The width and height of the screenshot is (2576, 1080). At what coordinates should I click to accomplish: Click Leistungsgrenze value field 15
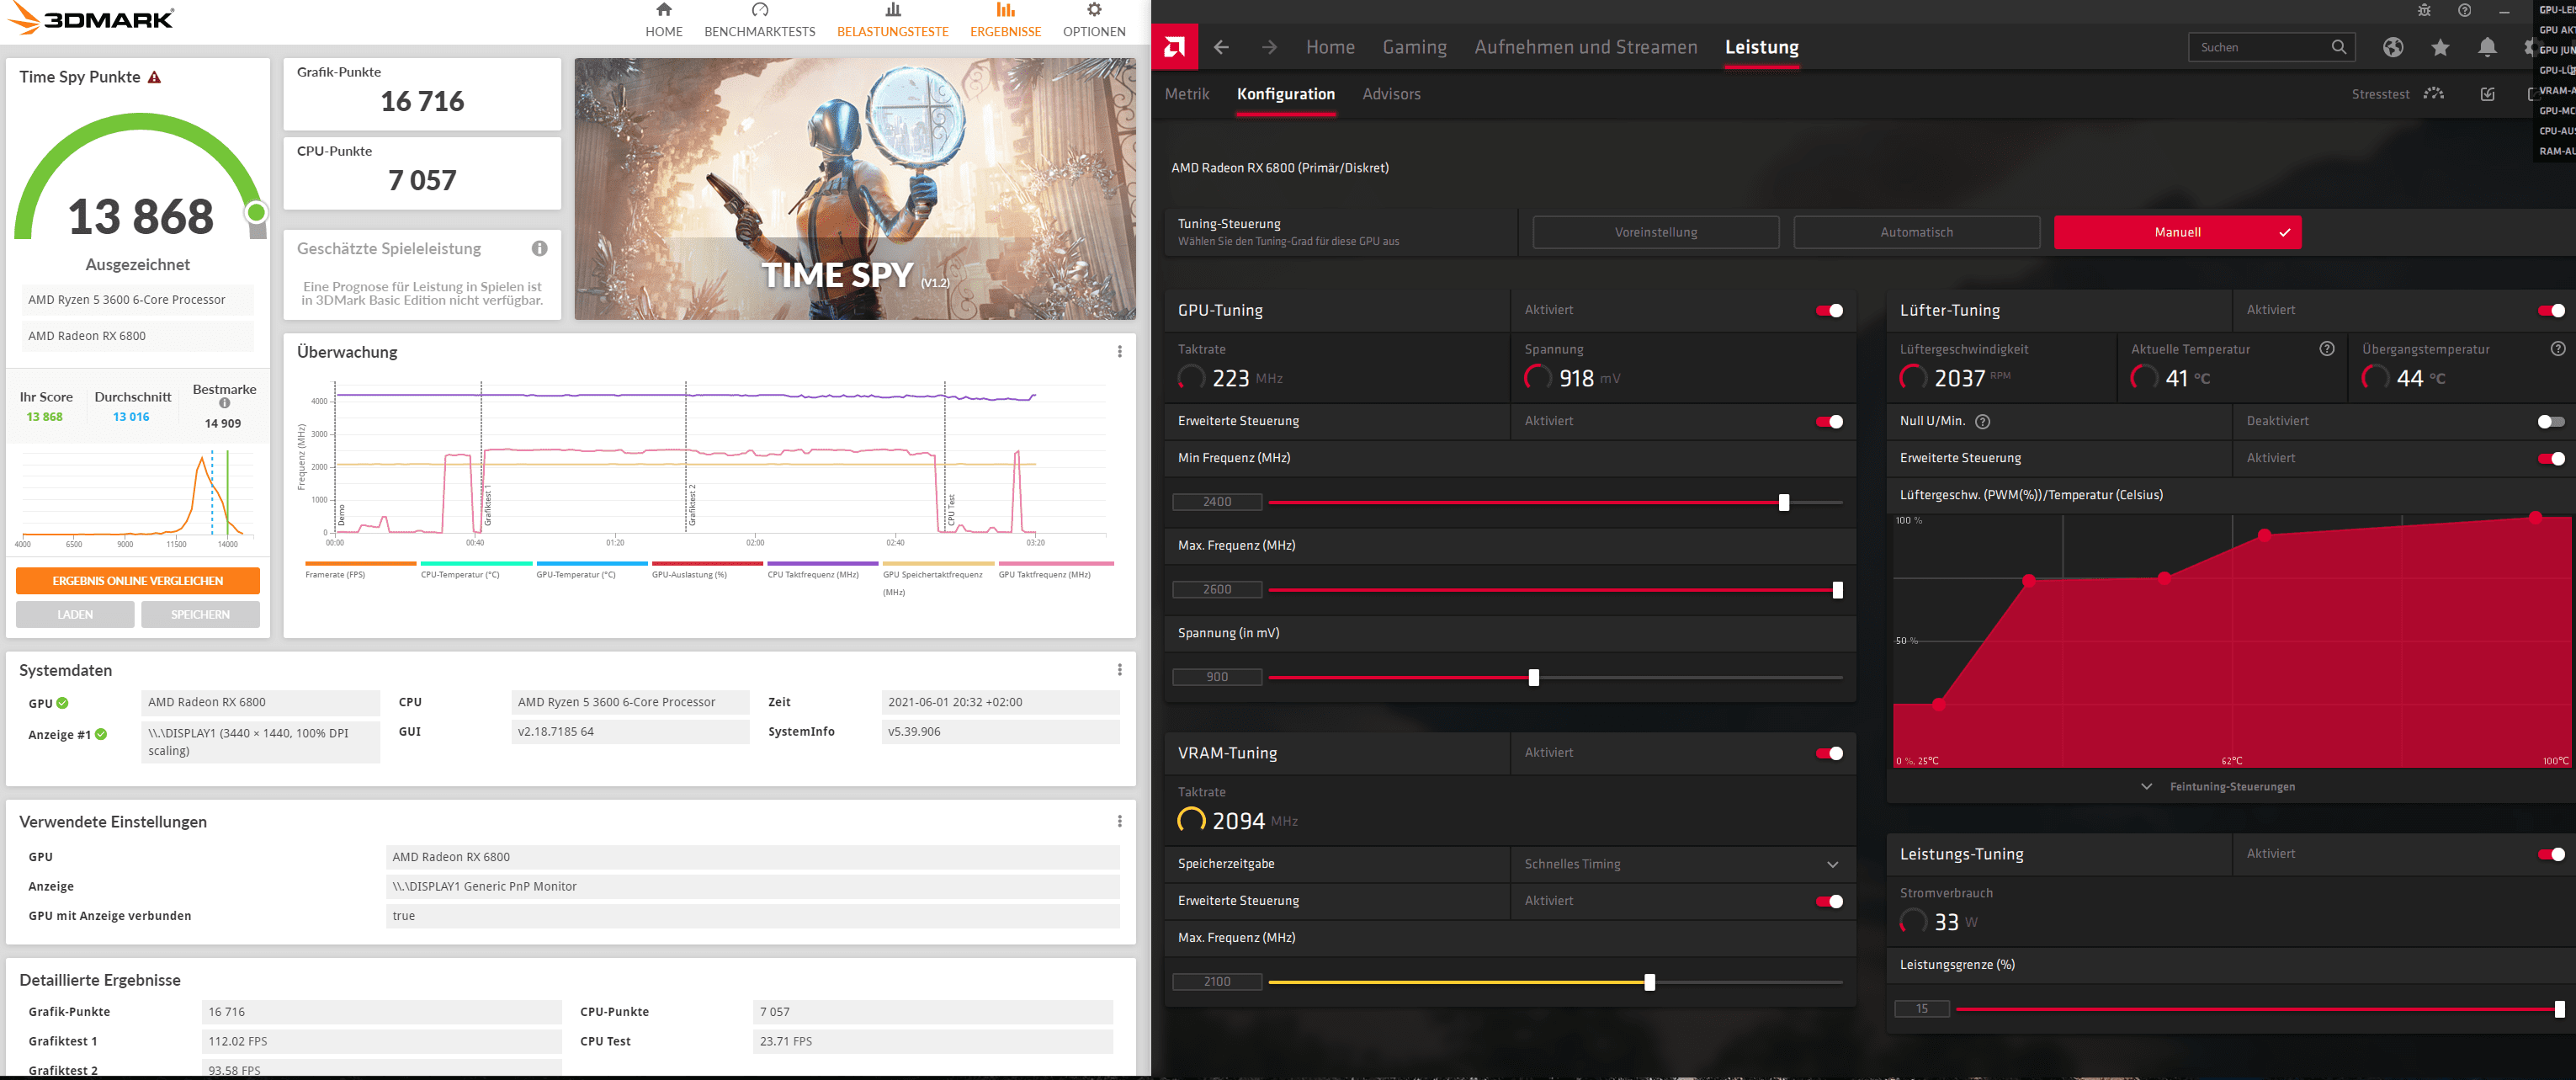click(1921, 1009)
